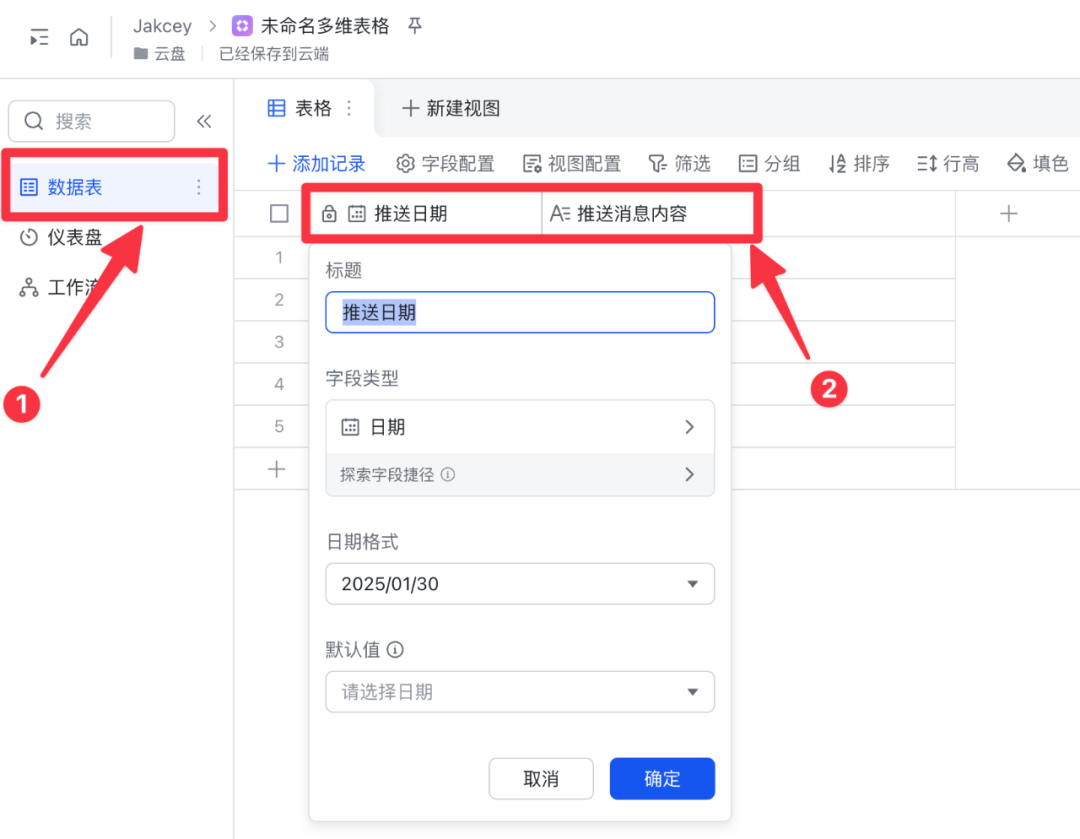Screen dimensions: 1080x839
Task: Add a new row with plus below row 5
Action: coord(276,469)
